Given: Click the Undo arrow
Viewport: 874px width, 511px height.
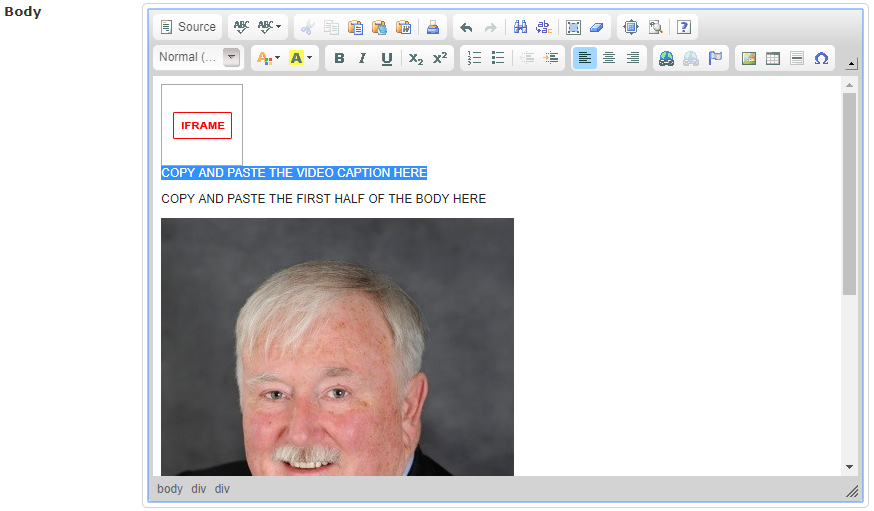Looking at the screenshot, I should [466, 27].
